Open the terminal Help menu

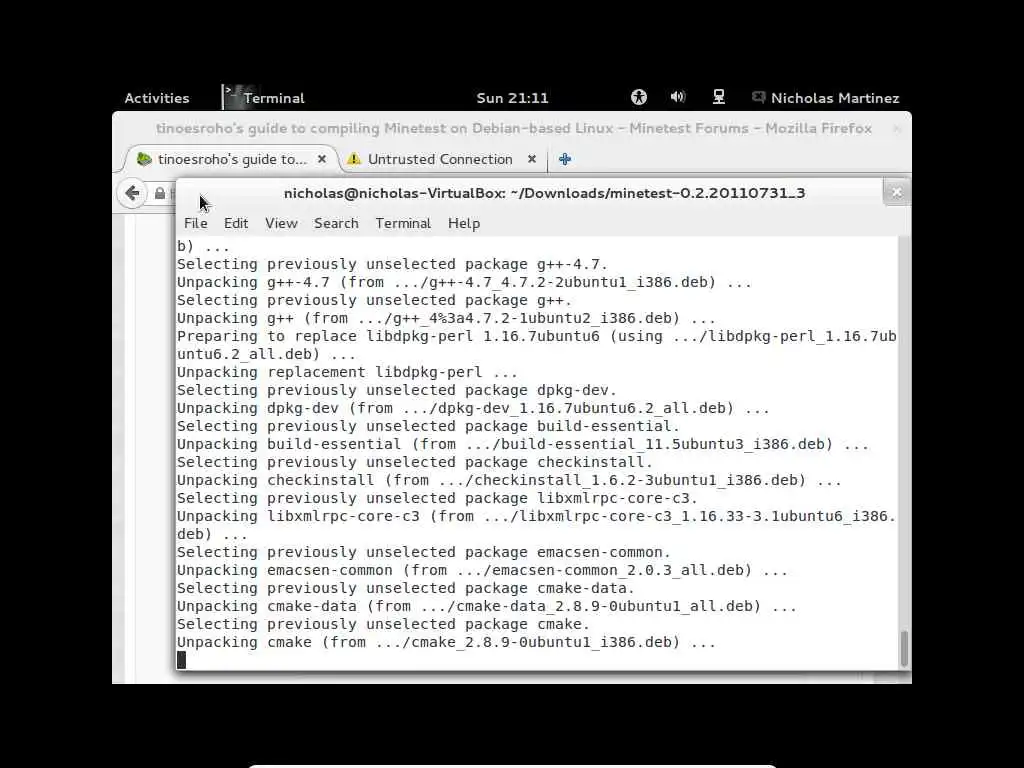coord(464,223)
